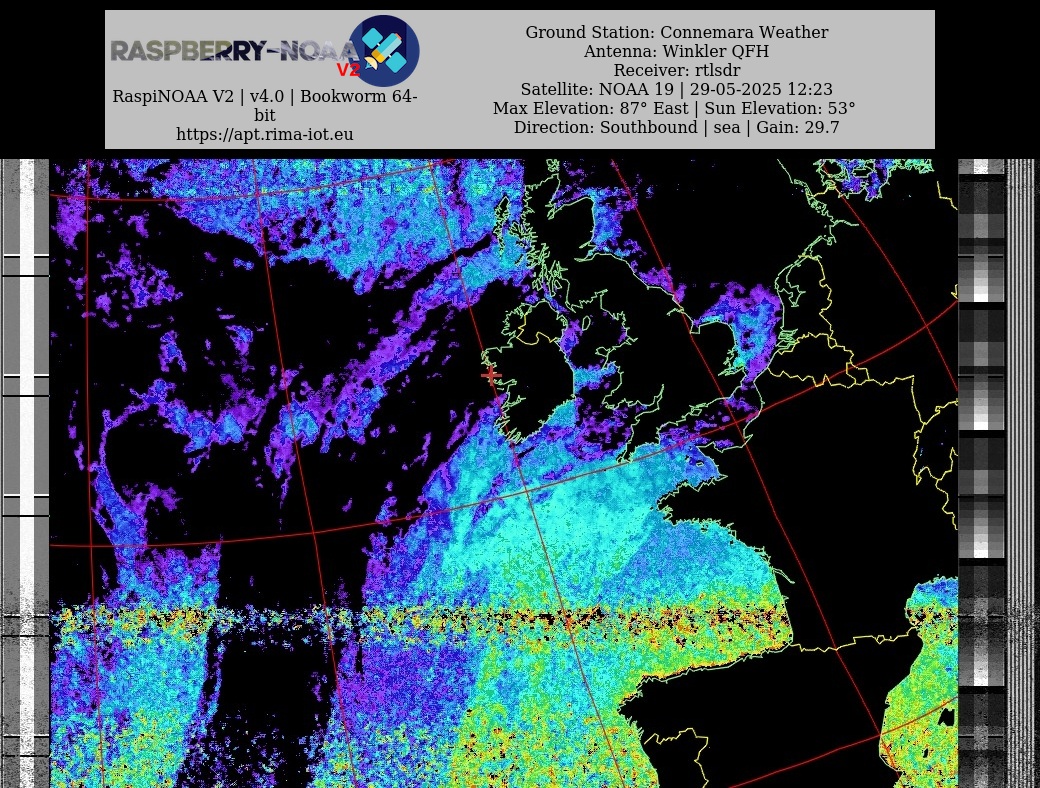The width and height of the screenshot is (1040, 788).
Task: Click 'Ground Station: Connemara Weather' text
Action: [677, 33]
